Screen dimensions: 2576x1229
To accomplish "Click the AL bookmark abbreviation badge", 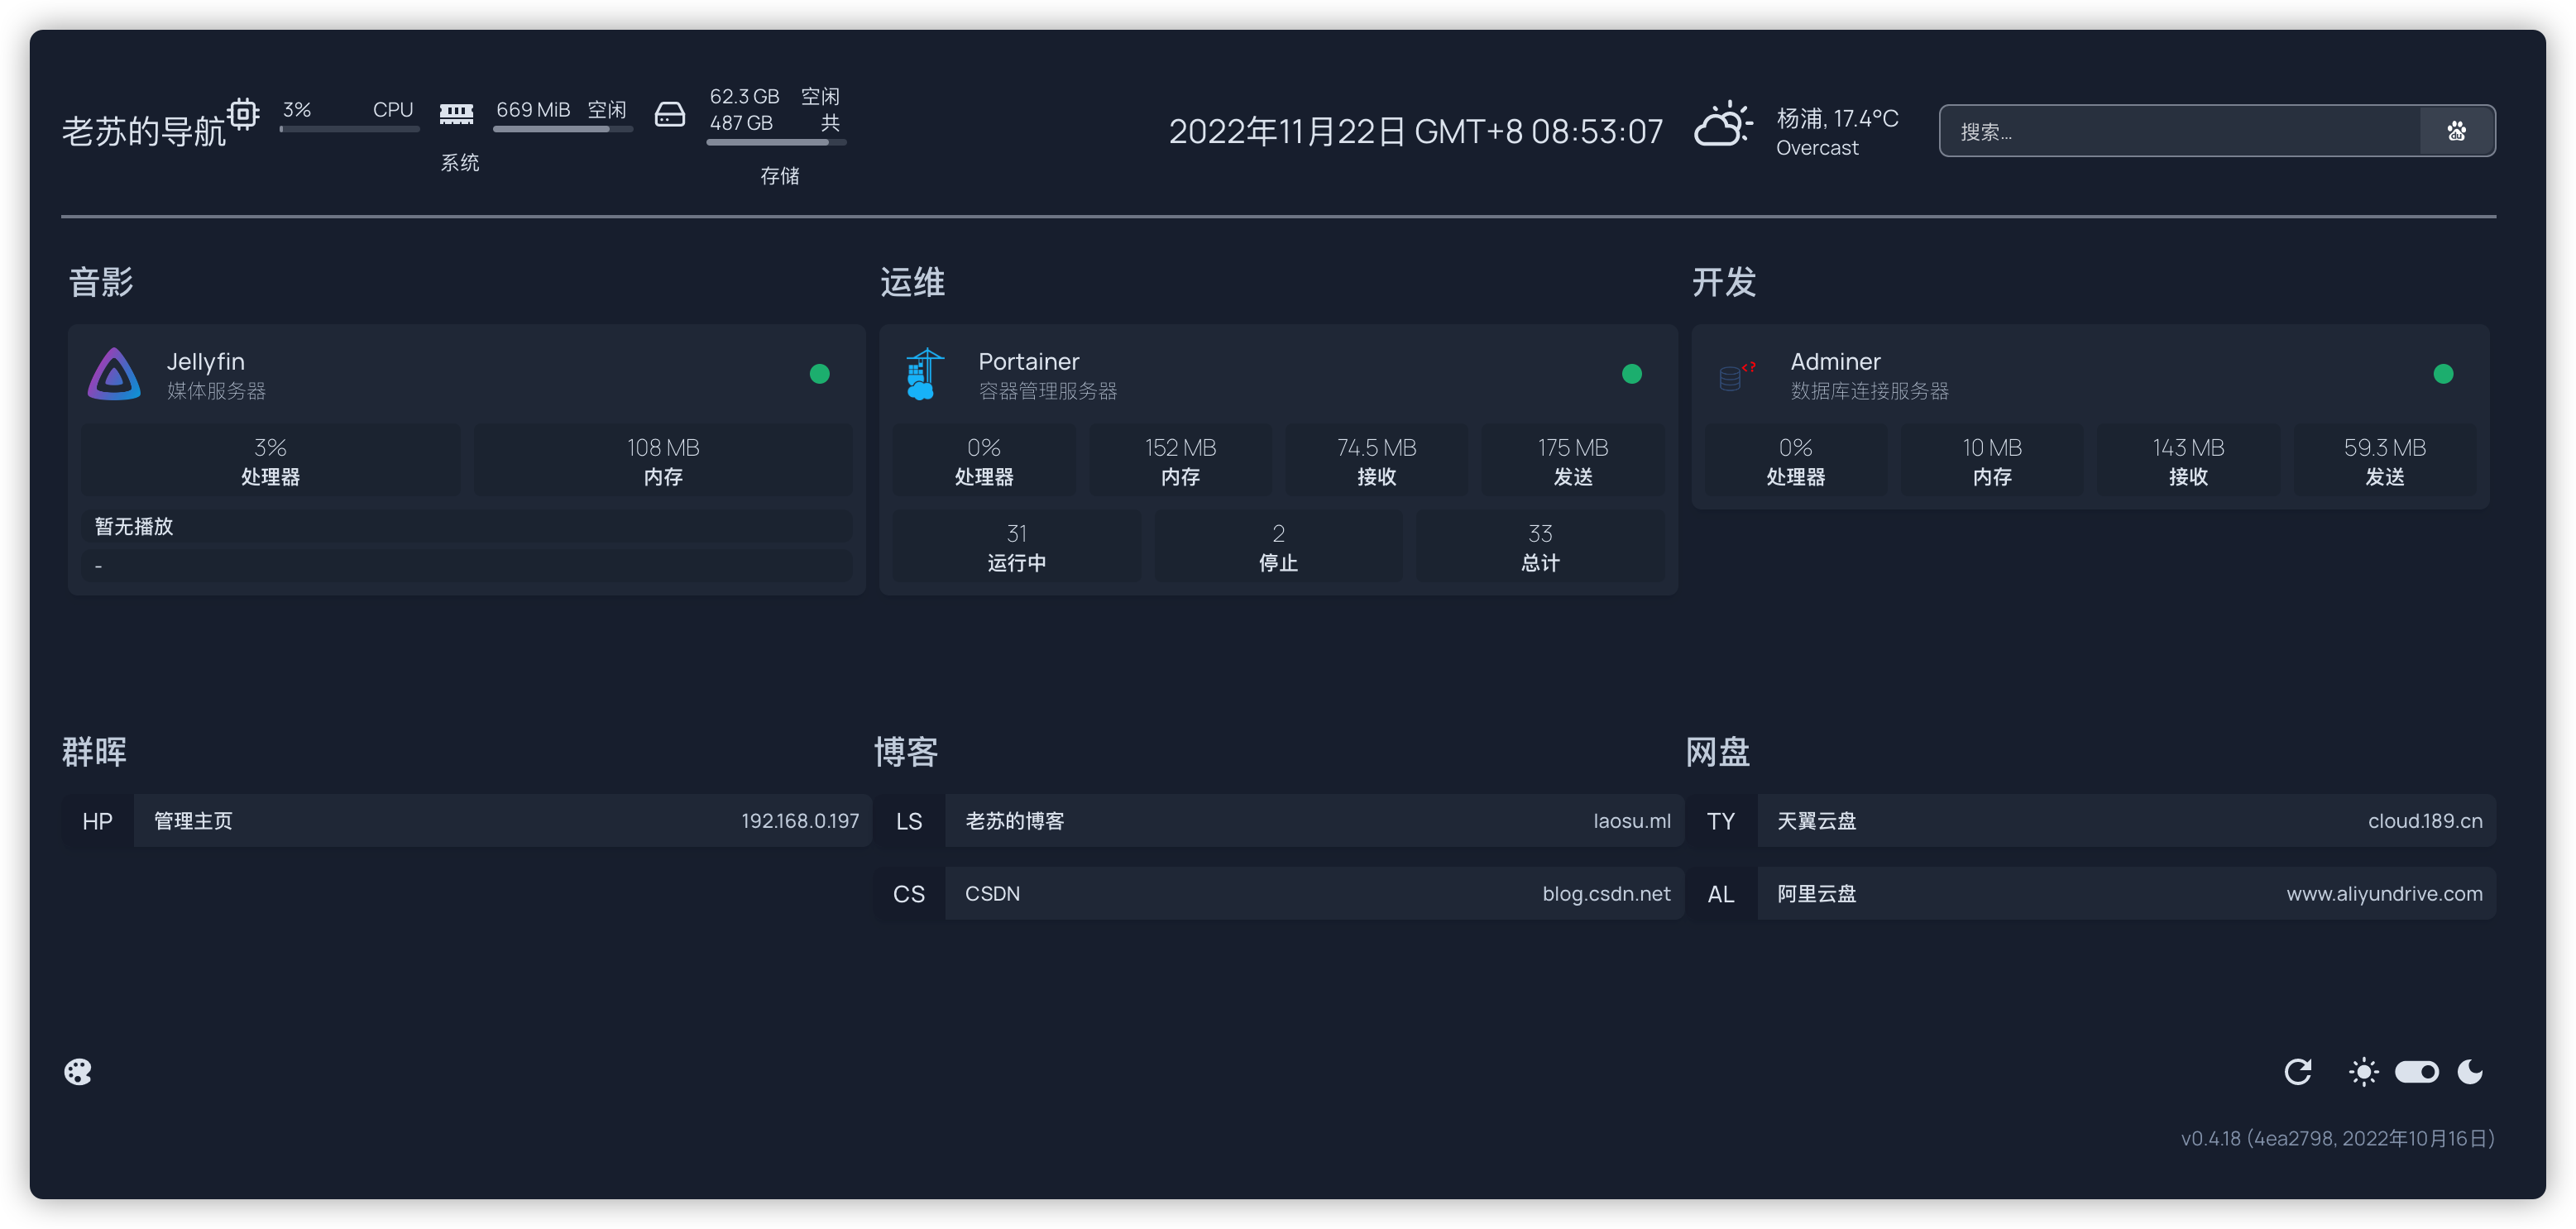I will coord(1720,894).
